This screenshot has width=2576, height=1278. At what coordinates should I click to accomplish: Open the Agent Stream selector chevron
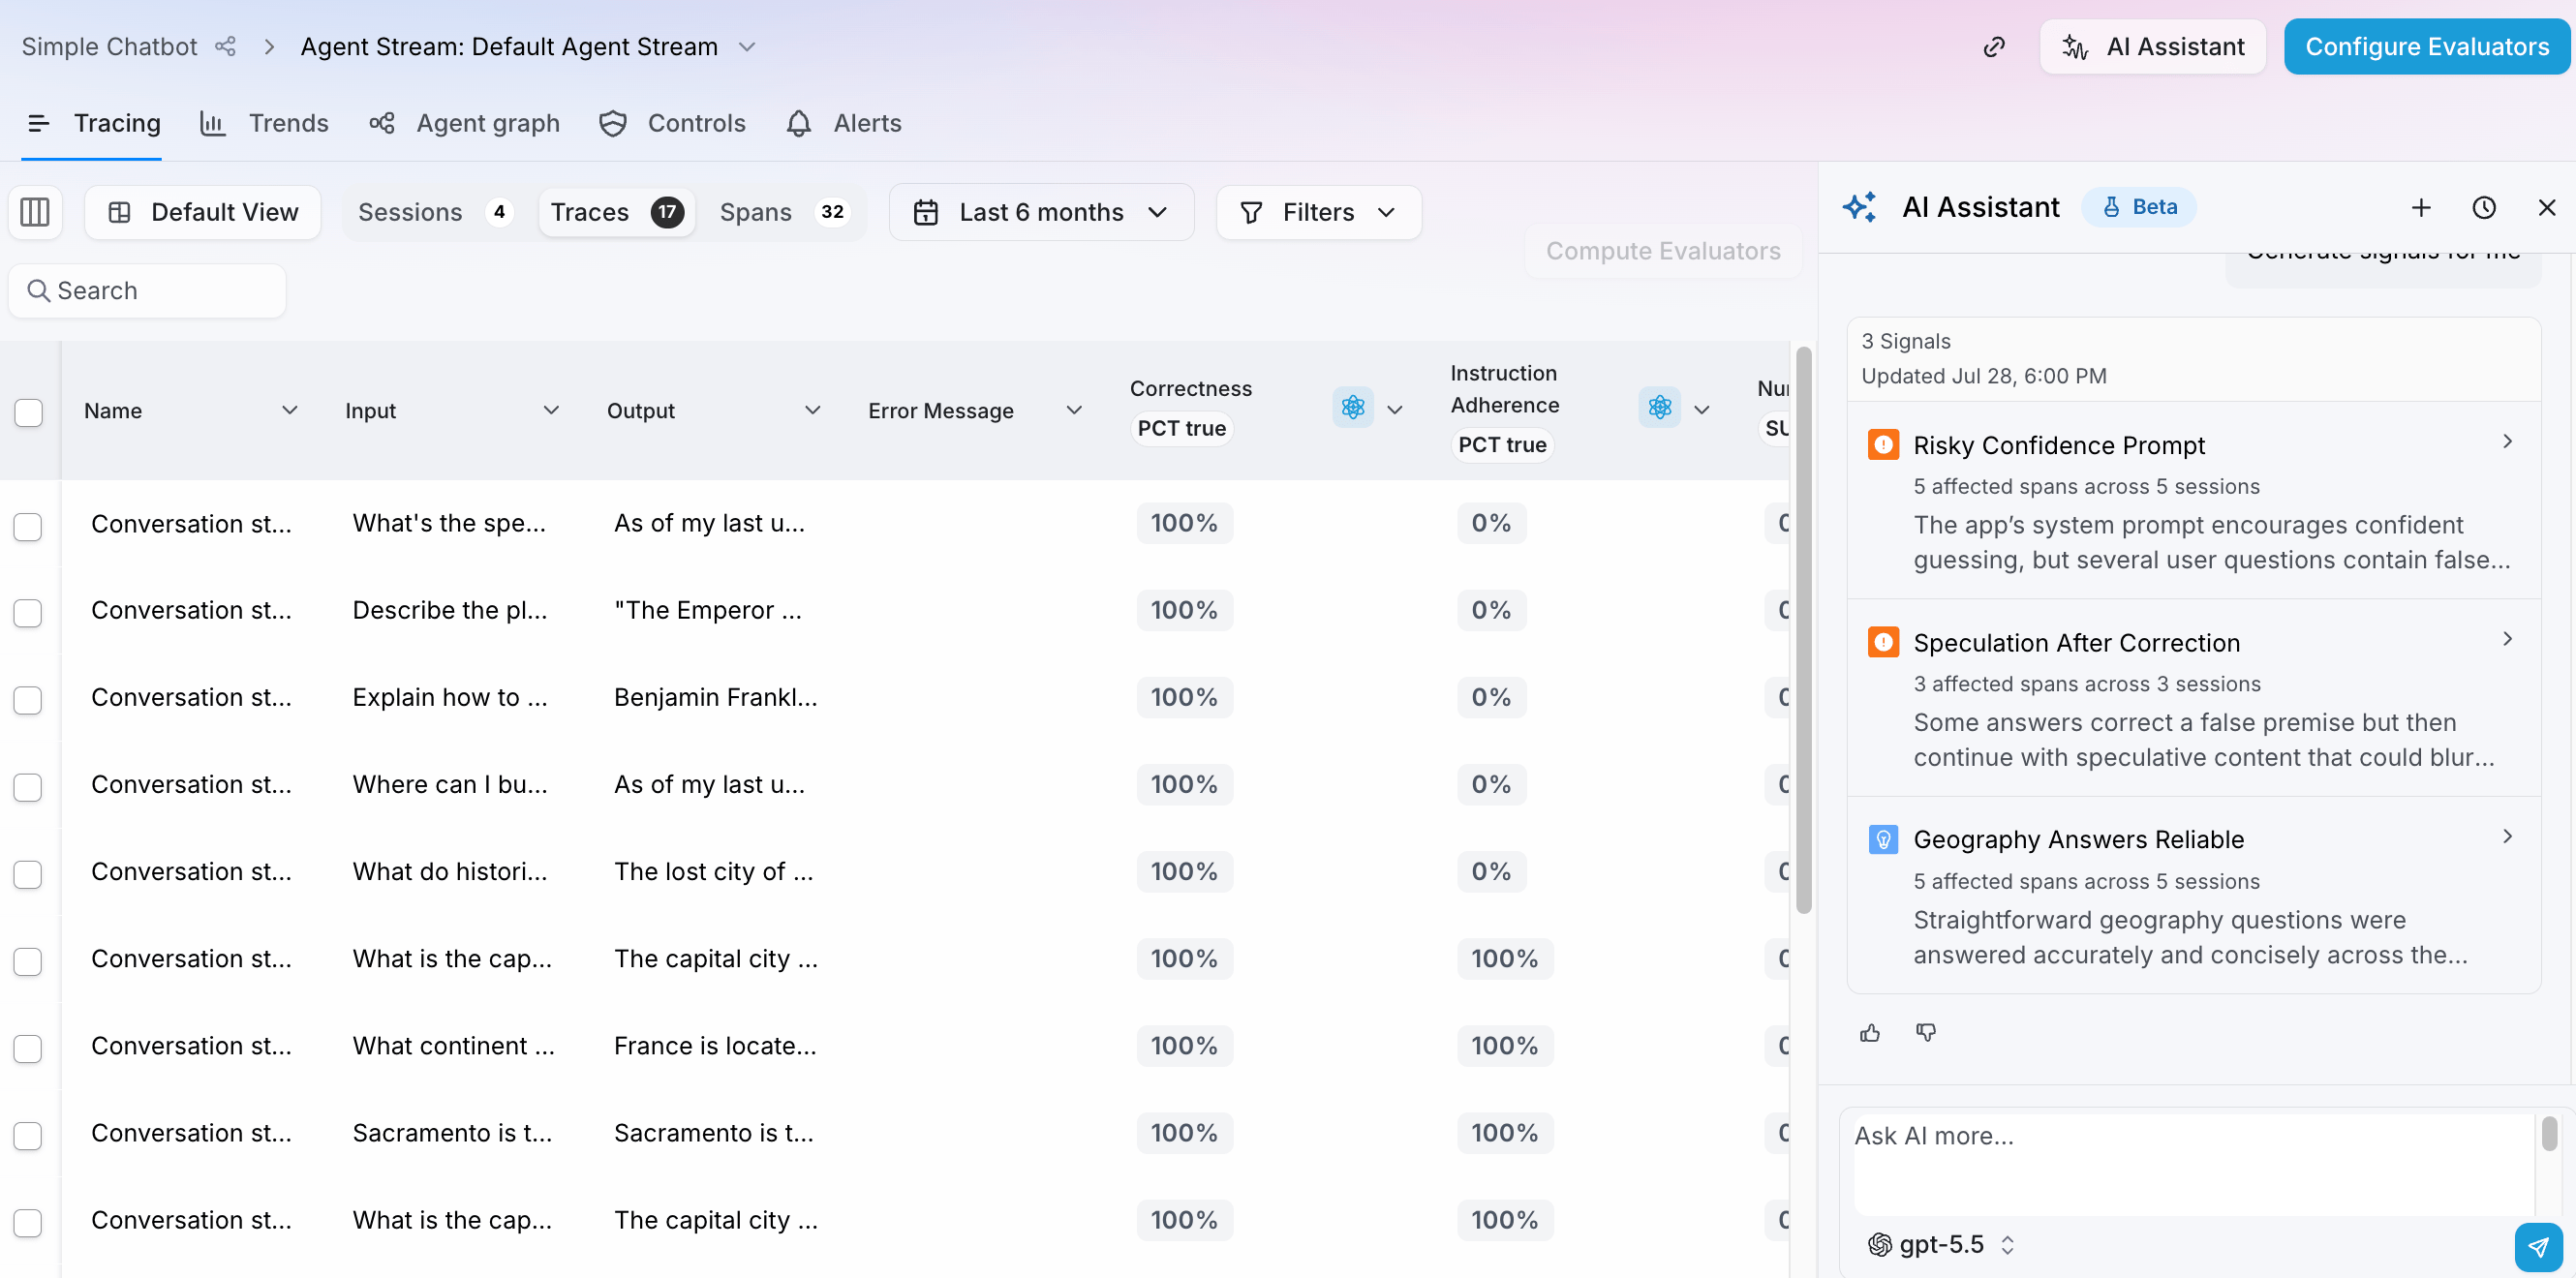coord(747,47)
